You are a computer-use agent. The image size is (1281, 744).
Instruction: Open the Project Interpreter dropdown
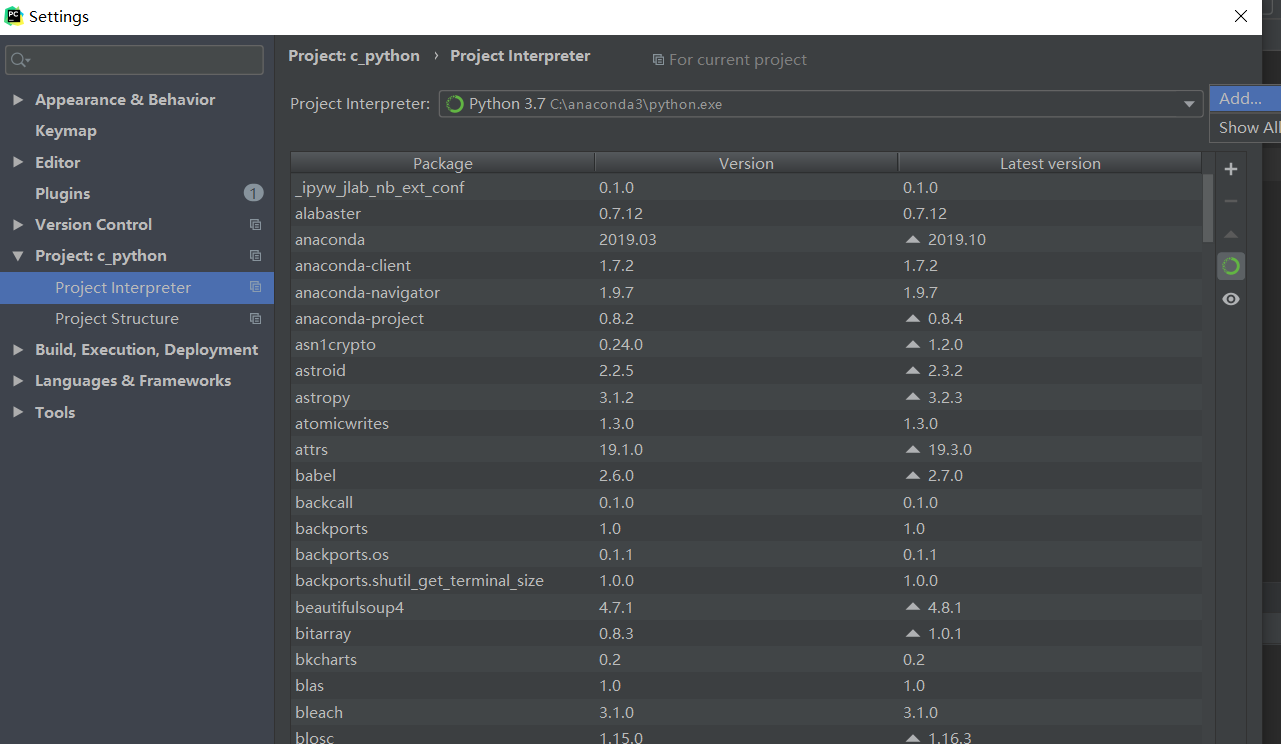(x=1189, y=104)
